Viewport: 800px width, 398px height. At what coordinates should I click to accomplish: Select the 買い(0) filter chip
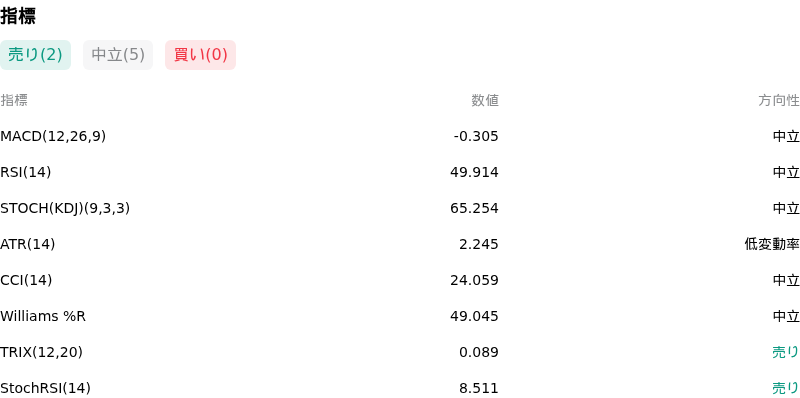(x=201, y=55)
